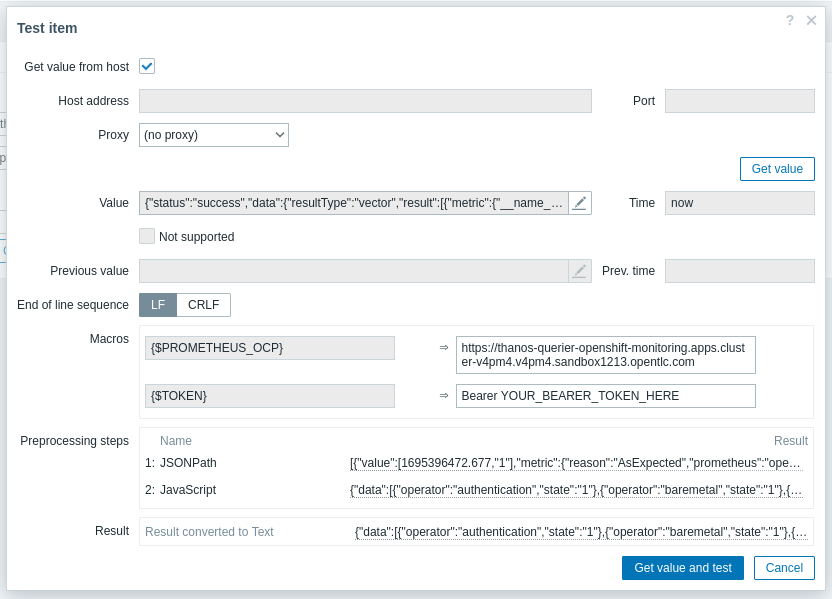Click the Time field showing now
832x599 pixels.
[x=739, y=203]
